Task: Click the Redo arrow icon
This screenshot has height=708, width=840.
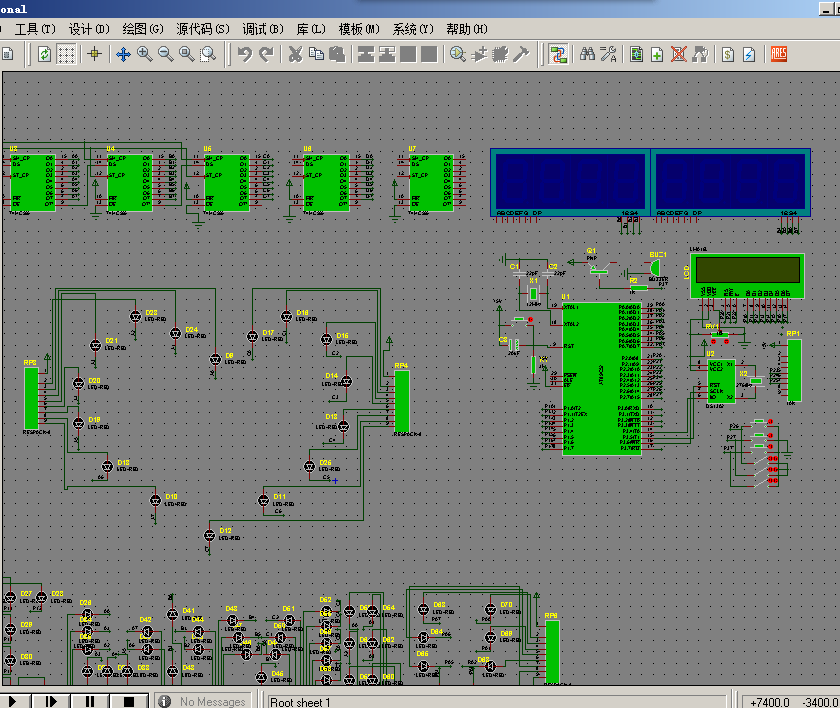Action: pos(266,54)
